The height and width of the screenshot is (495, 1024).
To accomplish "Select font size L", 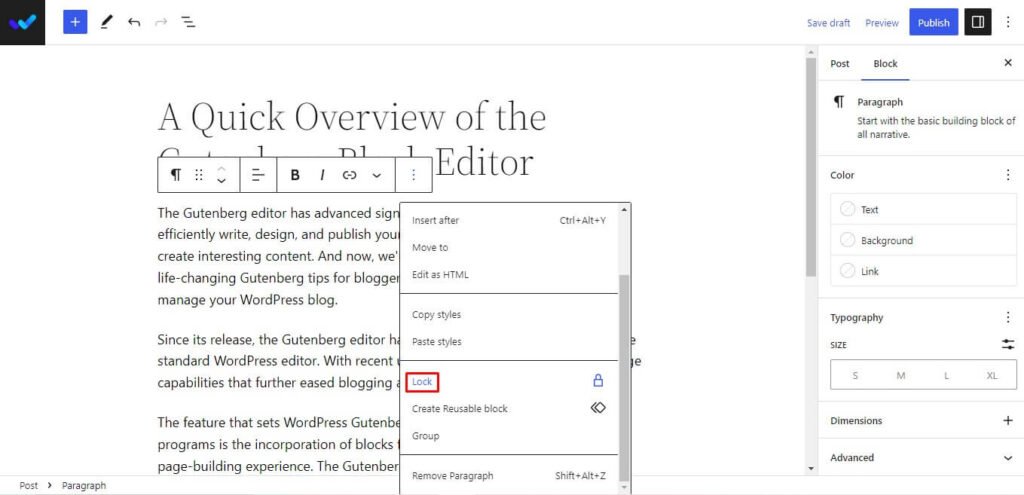I will point(946,375).
